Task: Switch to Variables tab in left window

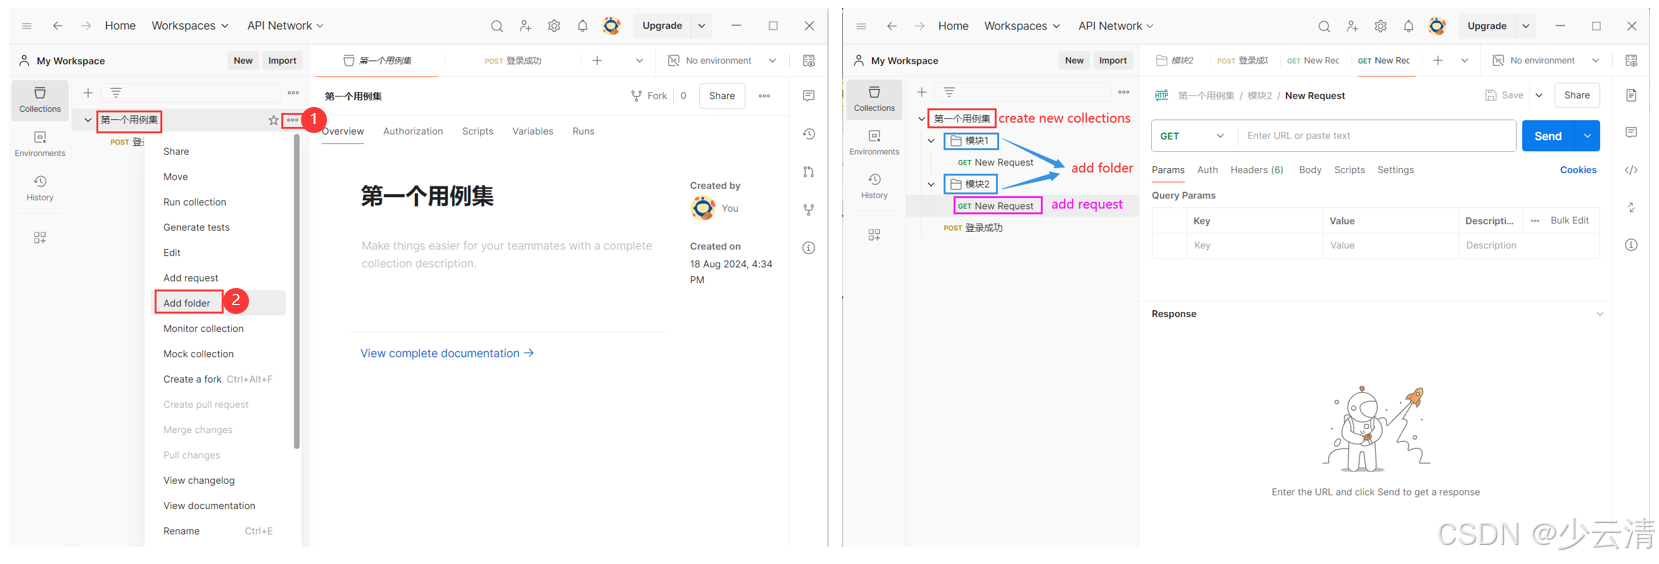Action: (533, 131)
